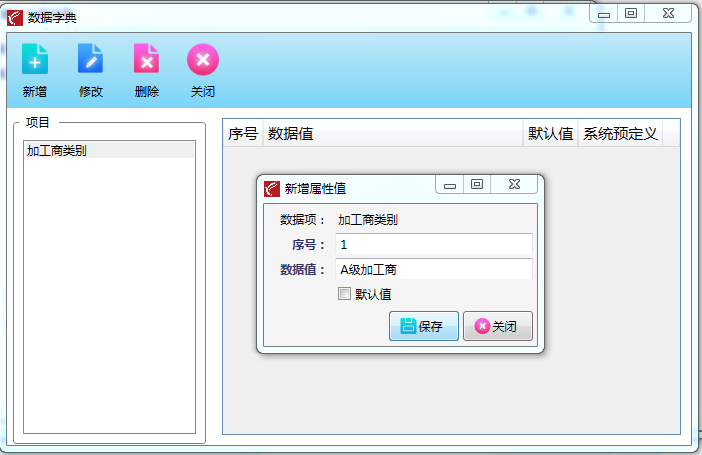Save with the 保存 button

424,326
